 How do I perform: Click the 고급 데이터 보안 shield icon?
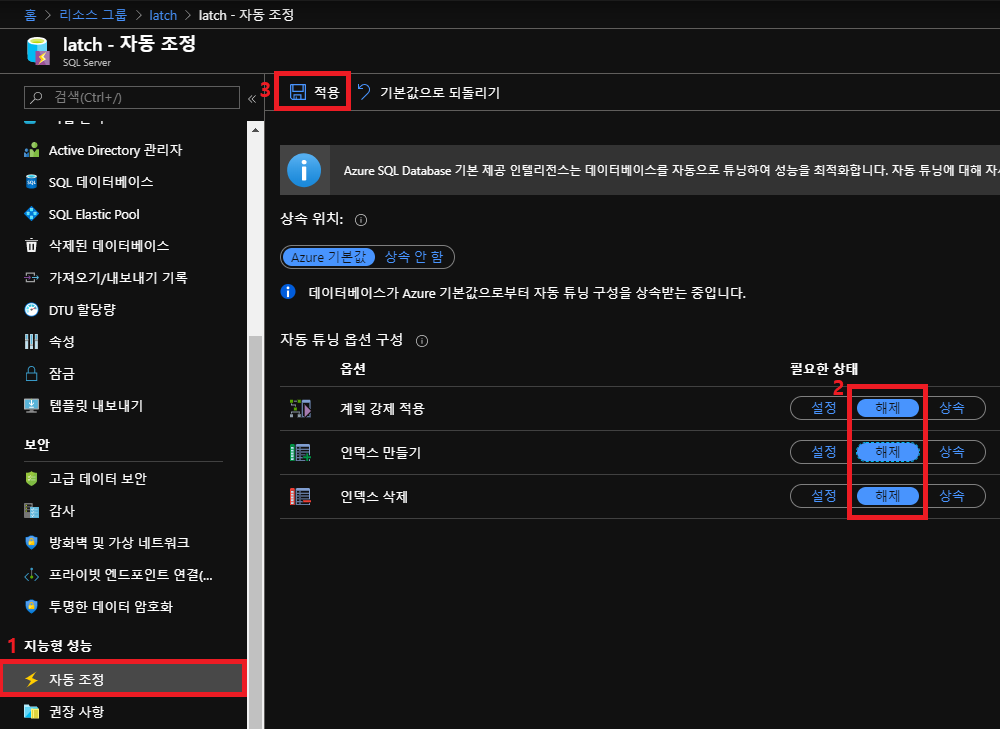click(31, 478)
